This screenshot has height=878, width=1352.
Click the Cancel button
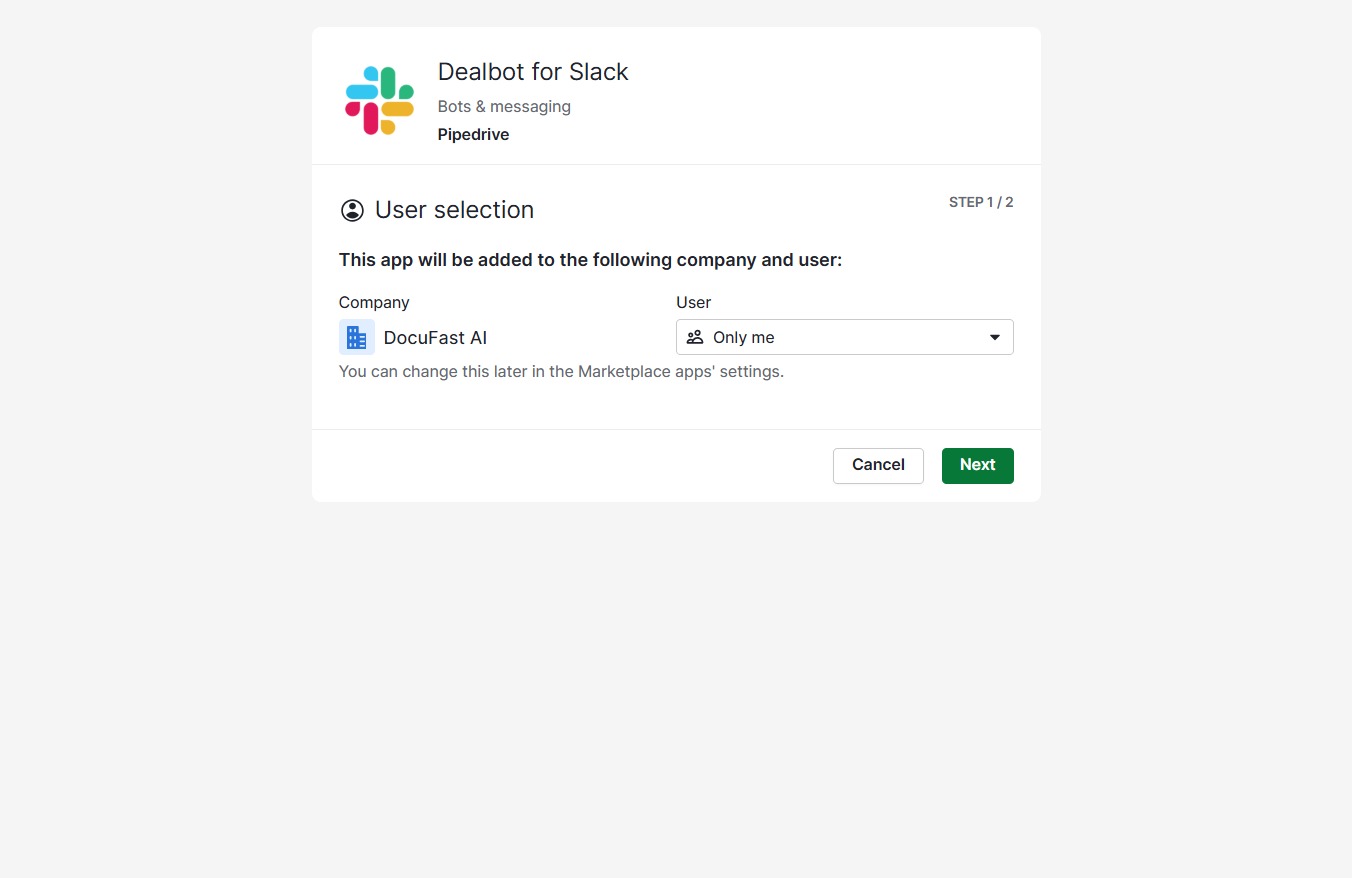pos(878,465)
